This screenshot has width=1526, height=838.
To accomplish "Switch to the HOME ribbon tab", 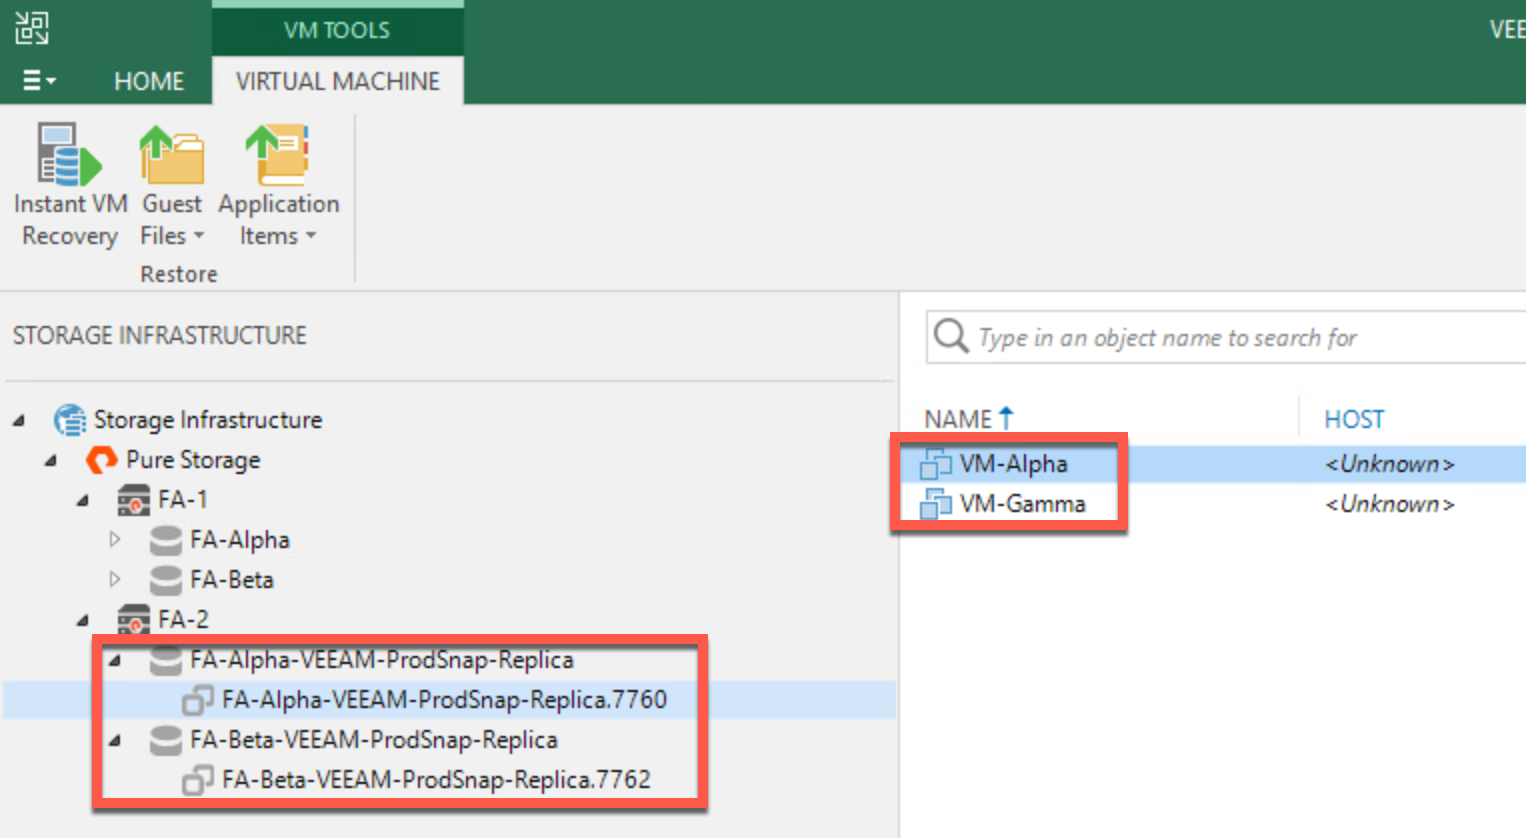I will click(x=149, y=81).
